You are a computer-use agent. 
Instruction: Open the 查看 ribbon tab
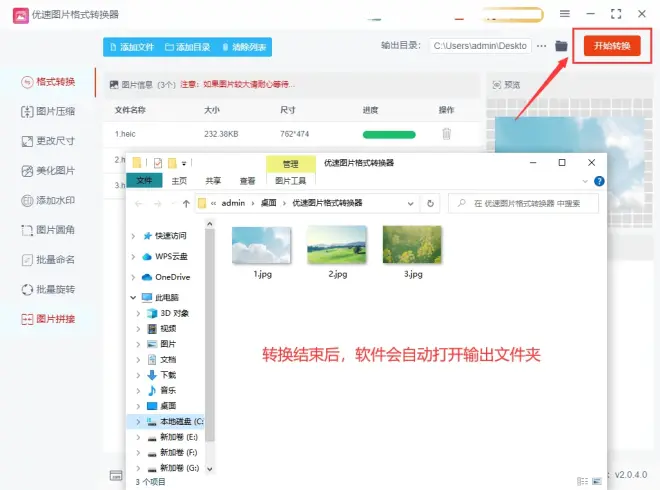pos(248,181)
